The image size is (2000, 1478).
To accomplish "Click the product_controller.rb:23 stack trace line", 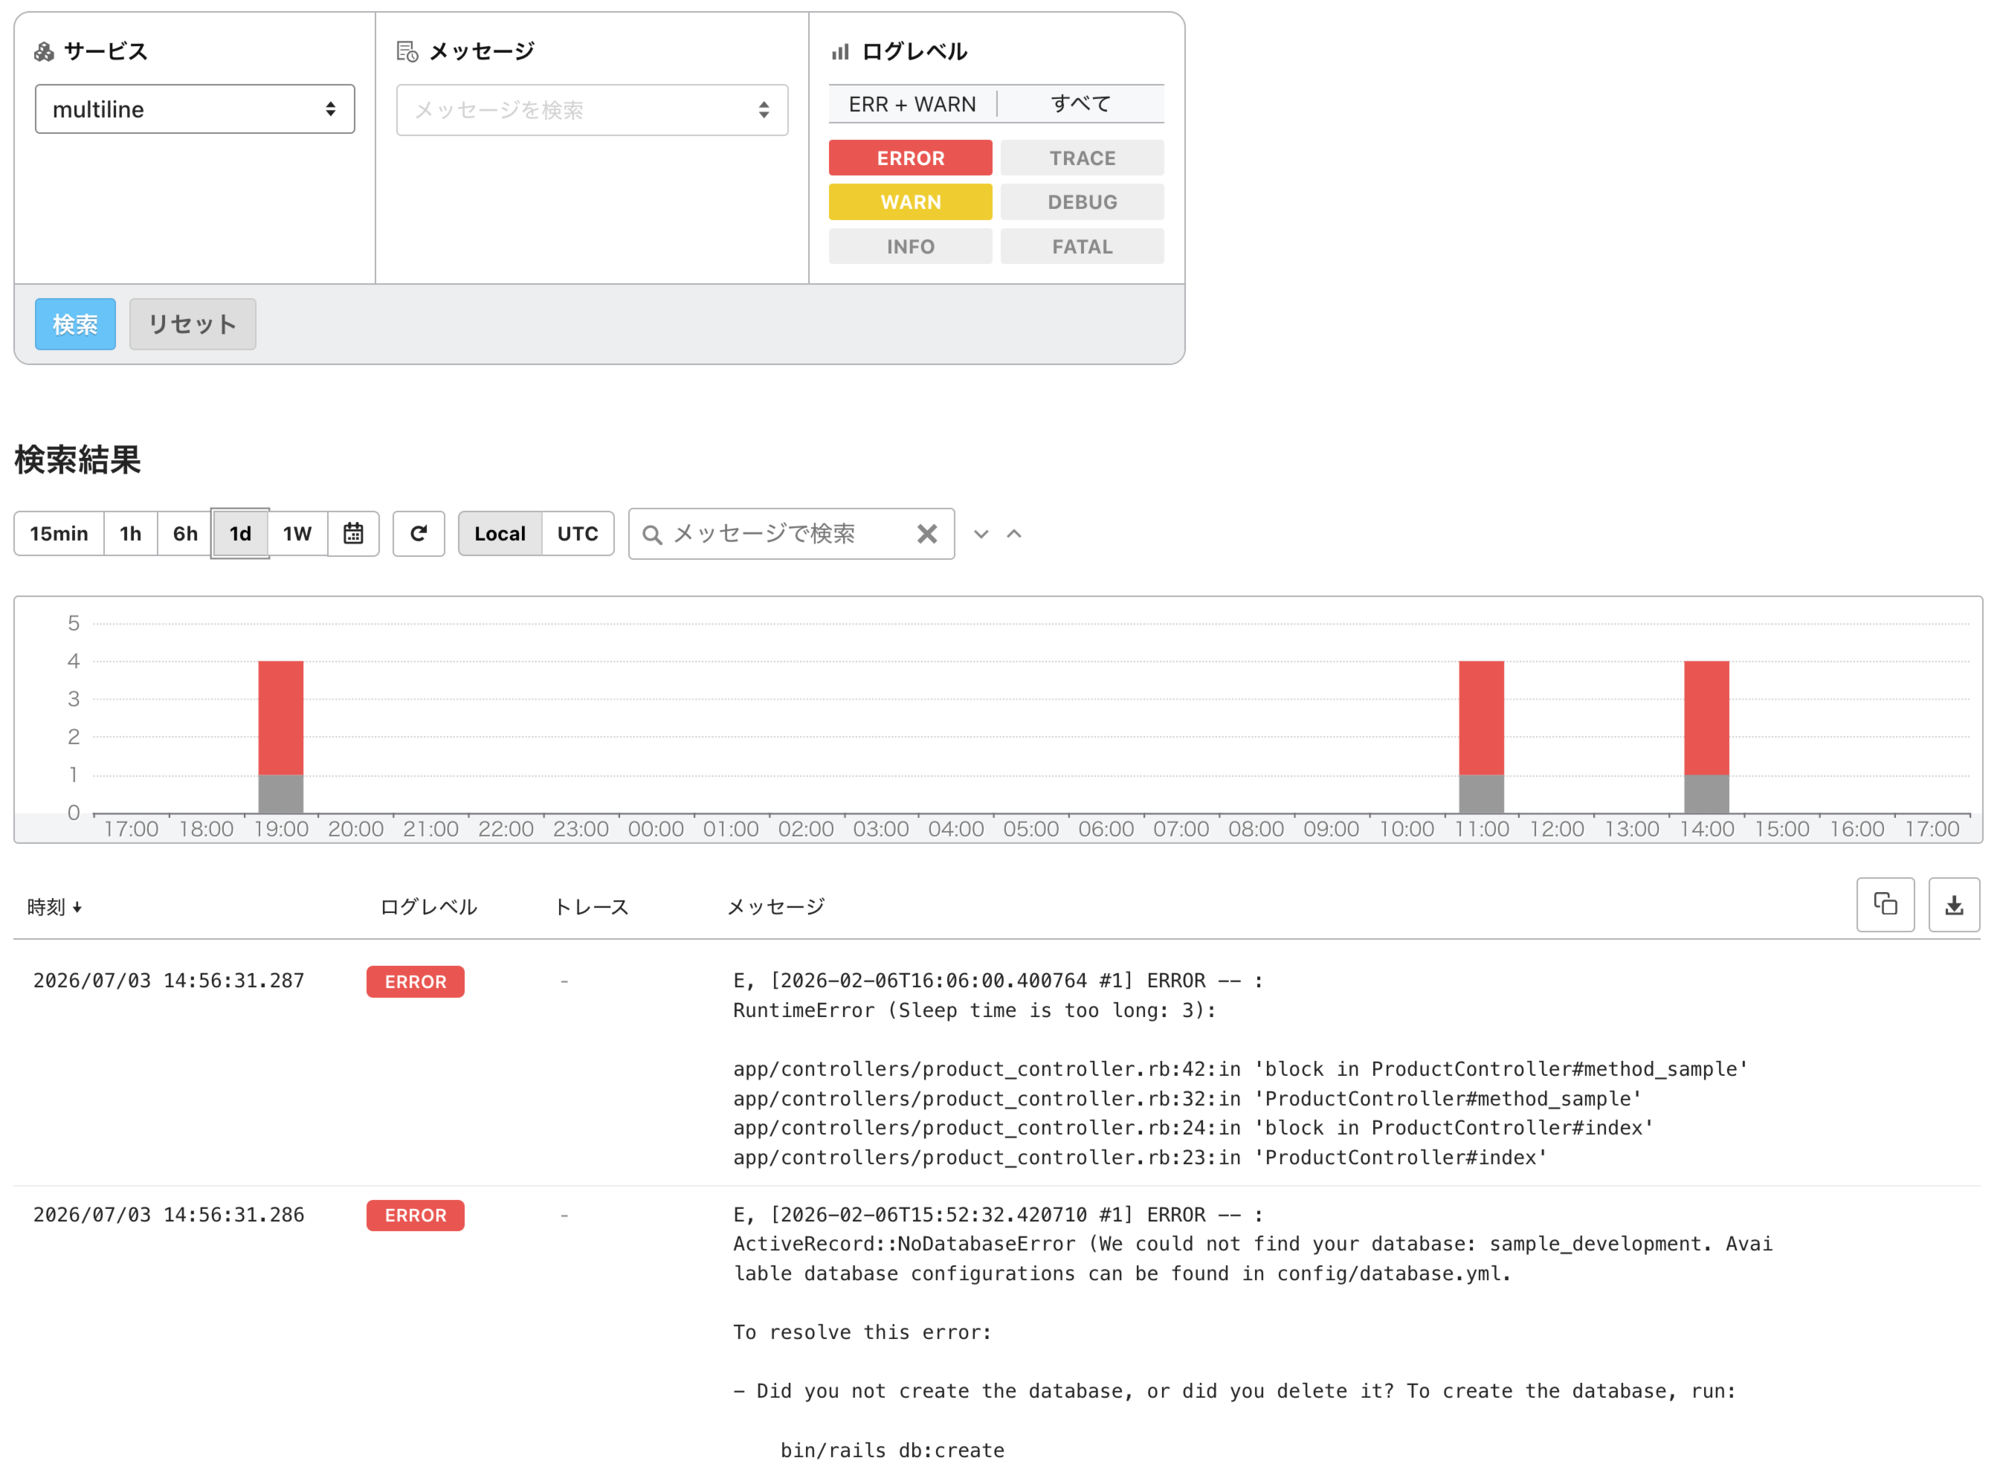I will pos(1140,1158).
